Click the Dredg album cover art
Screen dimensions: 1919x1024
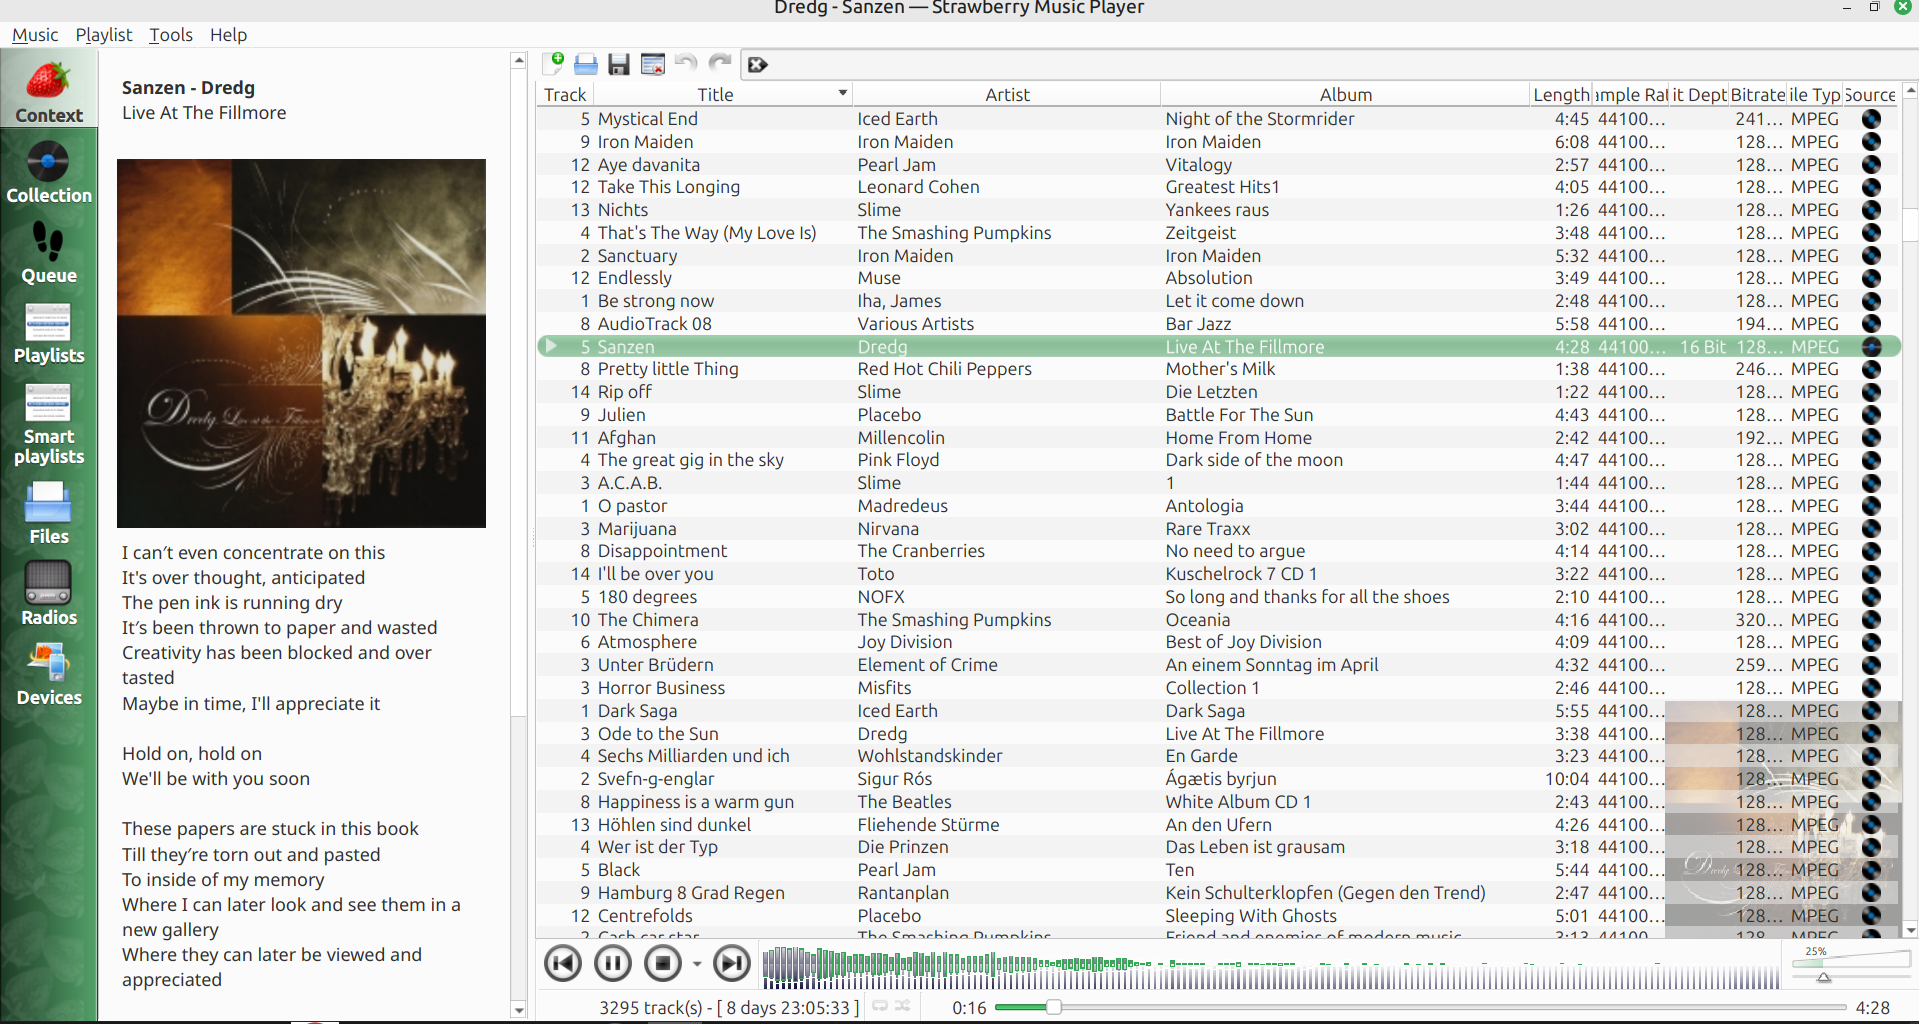[301, 343]
